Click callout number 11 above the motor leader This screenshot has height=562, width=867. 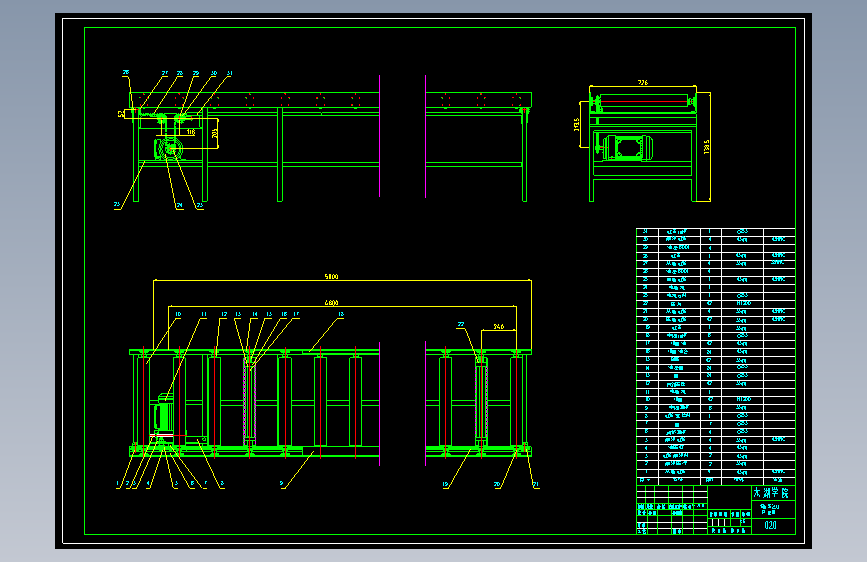[x=203, y=314]
